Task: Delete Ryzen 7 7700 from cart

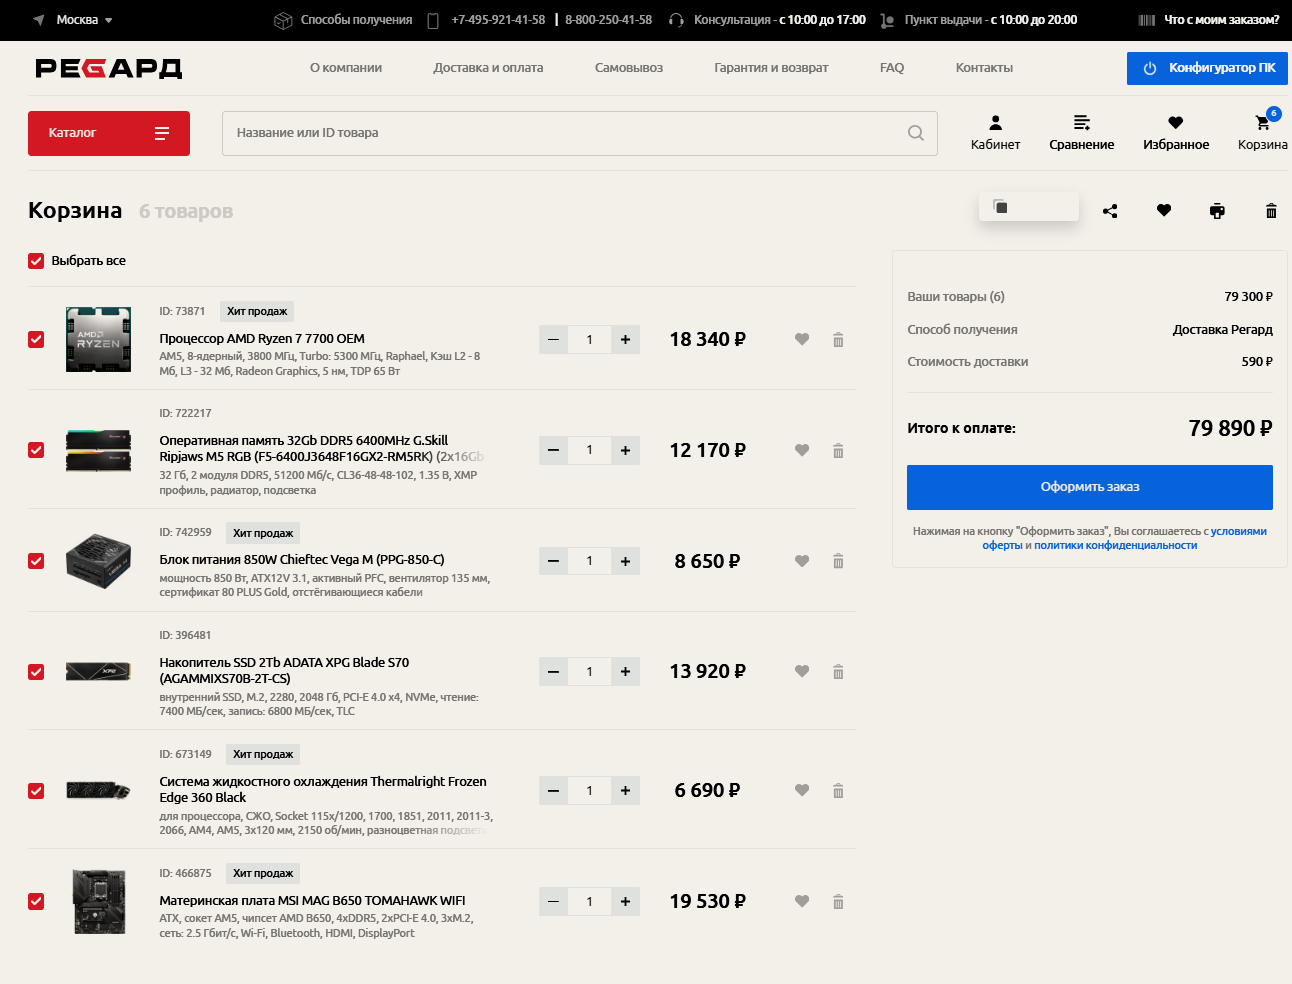Action: pyautogui.click(x=838, y=340)
